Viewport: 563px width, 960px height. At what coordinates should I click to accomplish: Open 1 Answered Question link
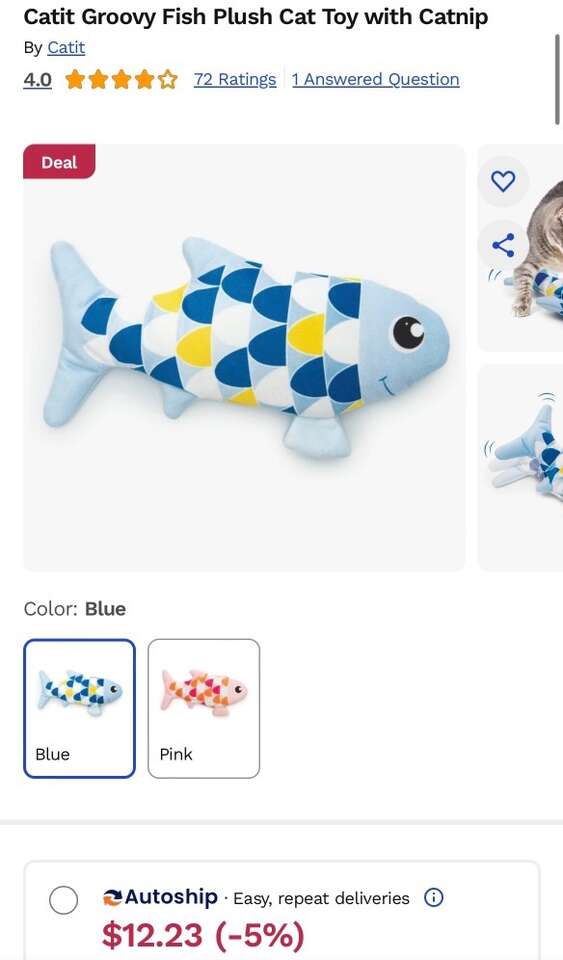tap(376, 80)
